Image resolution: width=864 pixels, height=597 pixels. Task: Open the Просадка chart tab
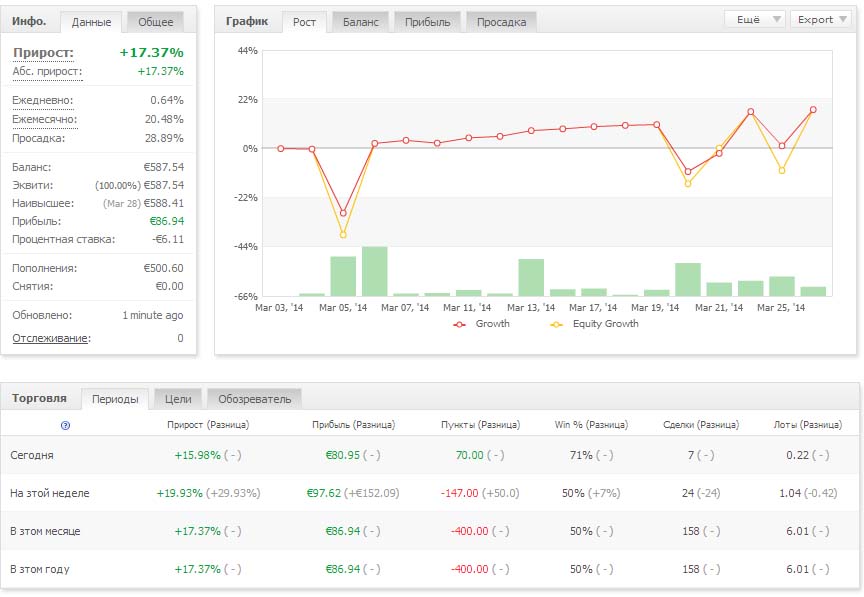501,22
